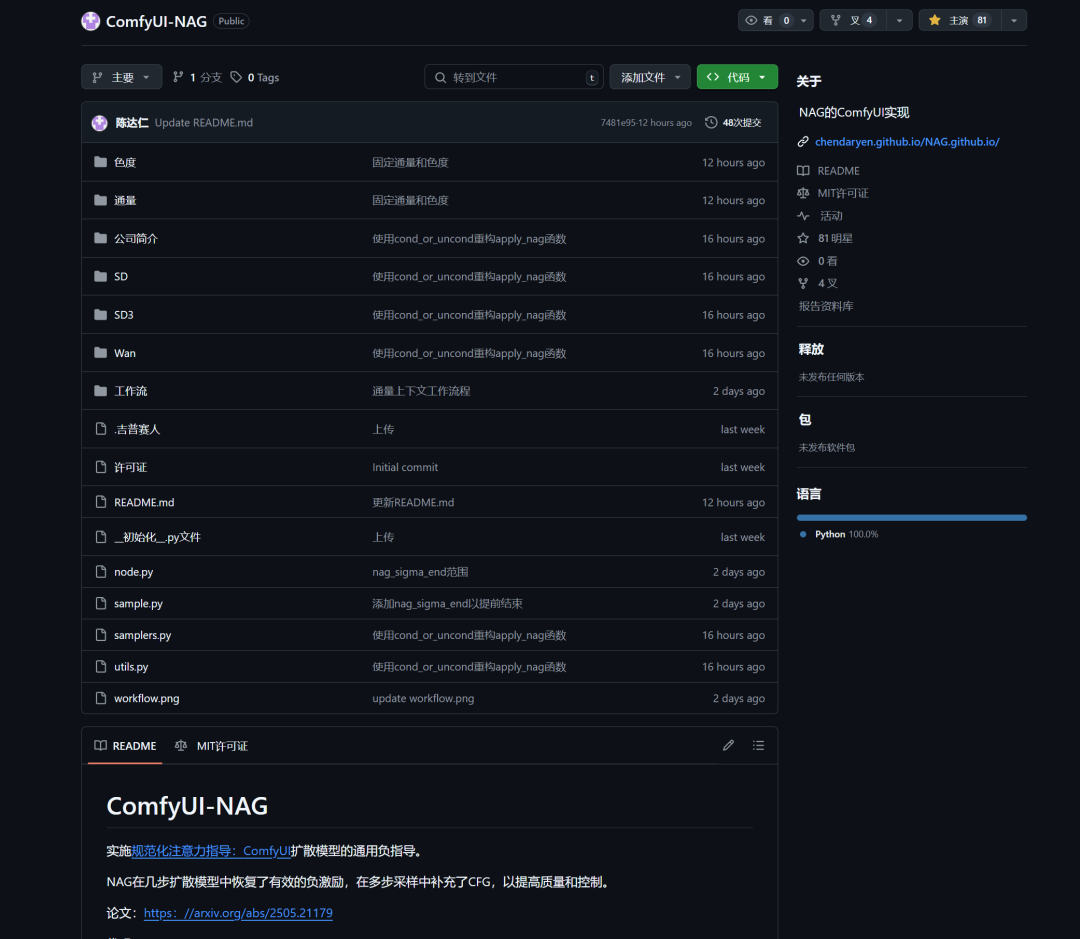Click the Python language progress bar

click(911, 517)
